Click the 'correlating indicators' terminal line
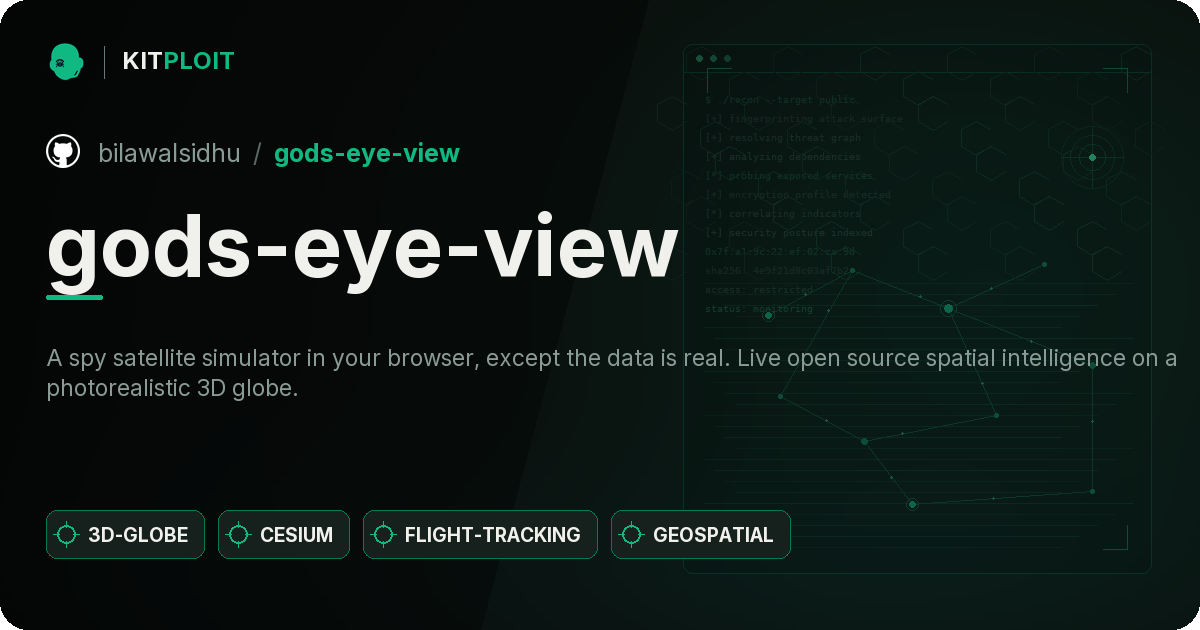This screenshot has width=1200, height=630. tap(783, 214)
